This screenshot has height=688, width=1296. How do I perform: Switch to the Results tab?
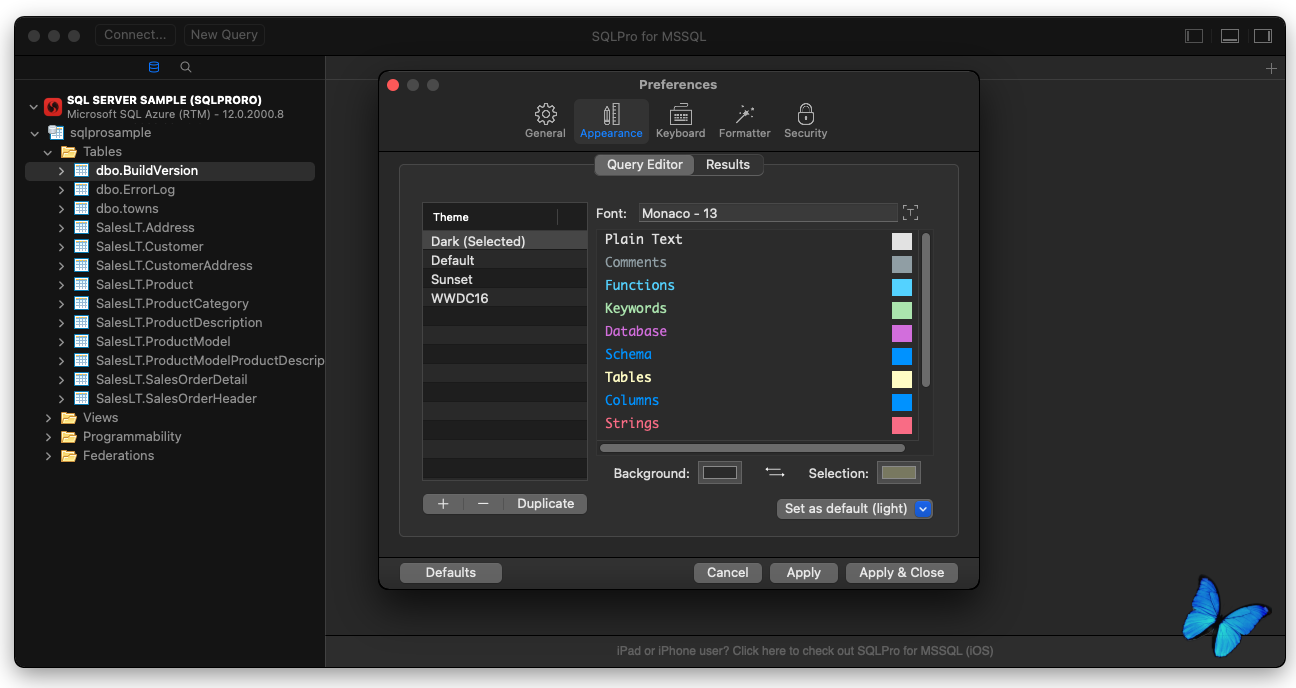pos(728,165)
